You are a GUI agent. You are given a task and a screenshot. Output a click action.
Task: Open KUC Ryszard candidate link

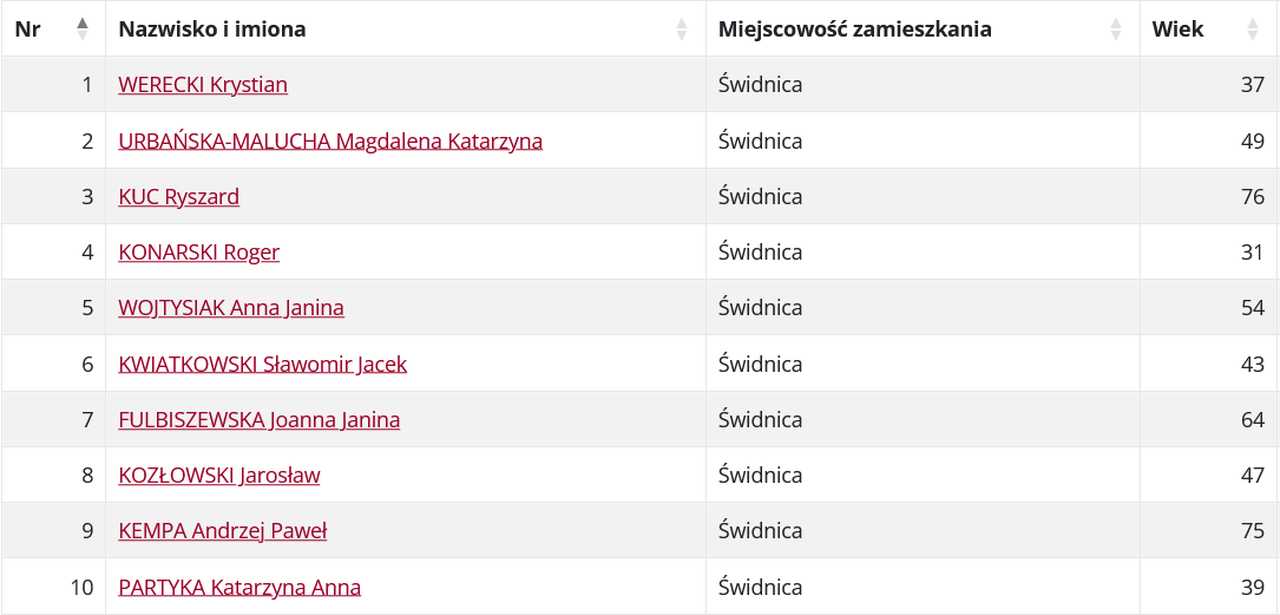[179, 197]
